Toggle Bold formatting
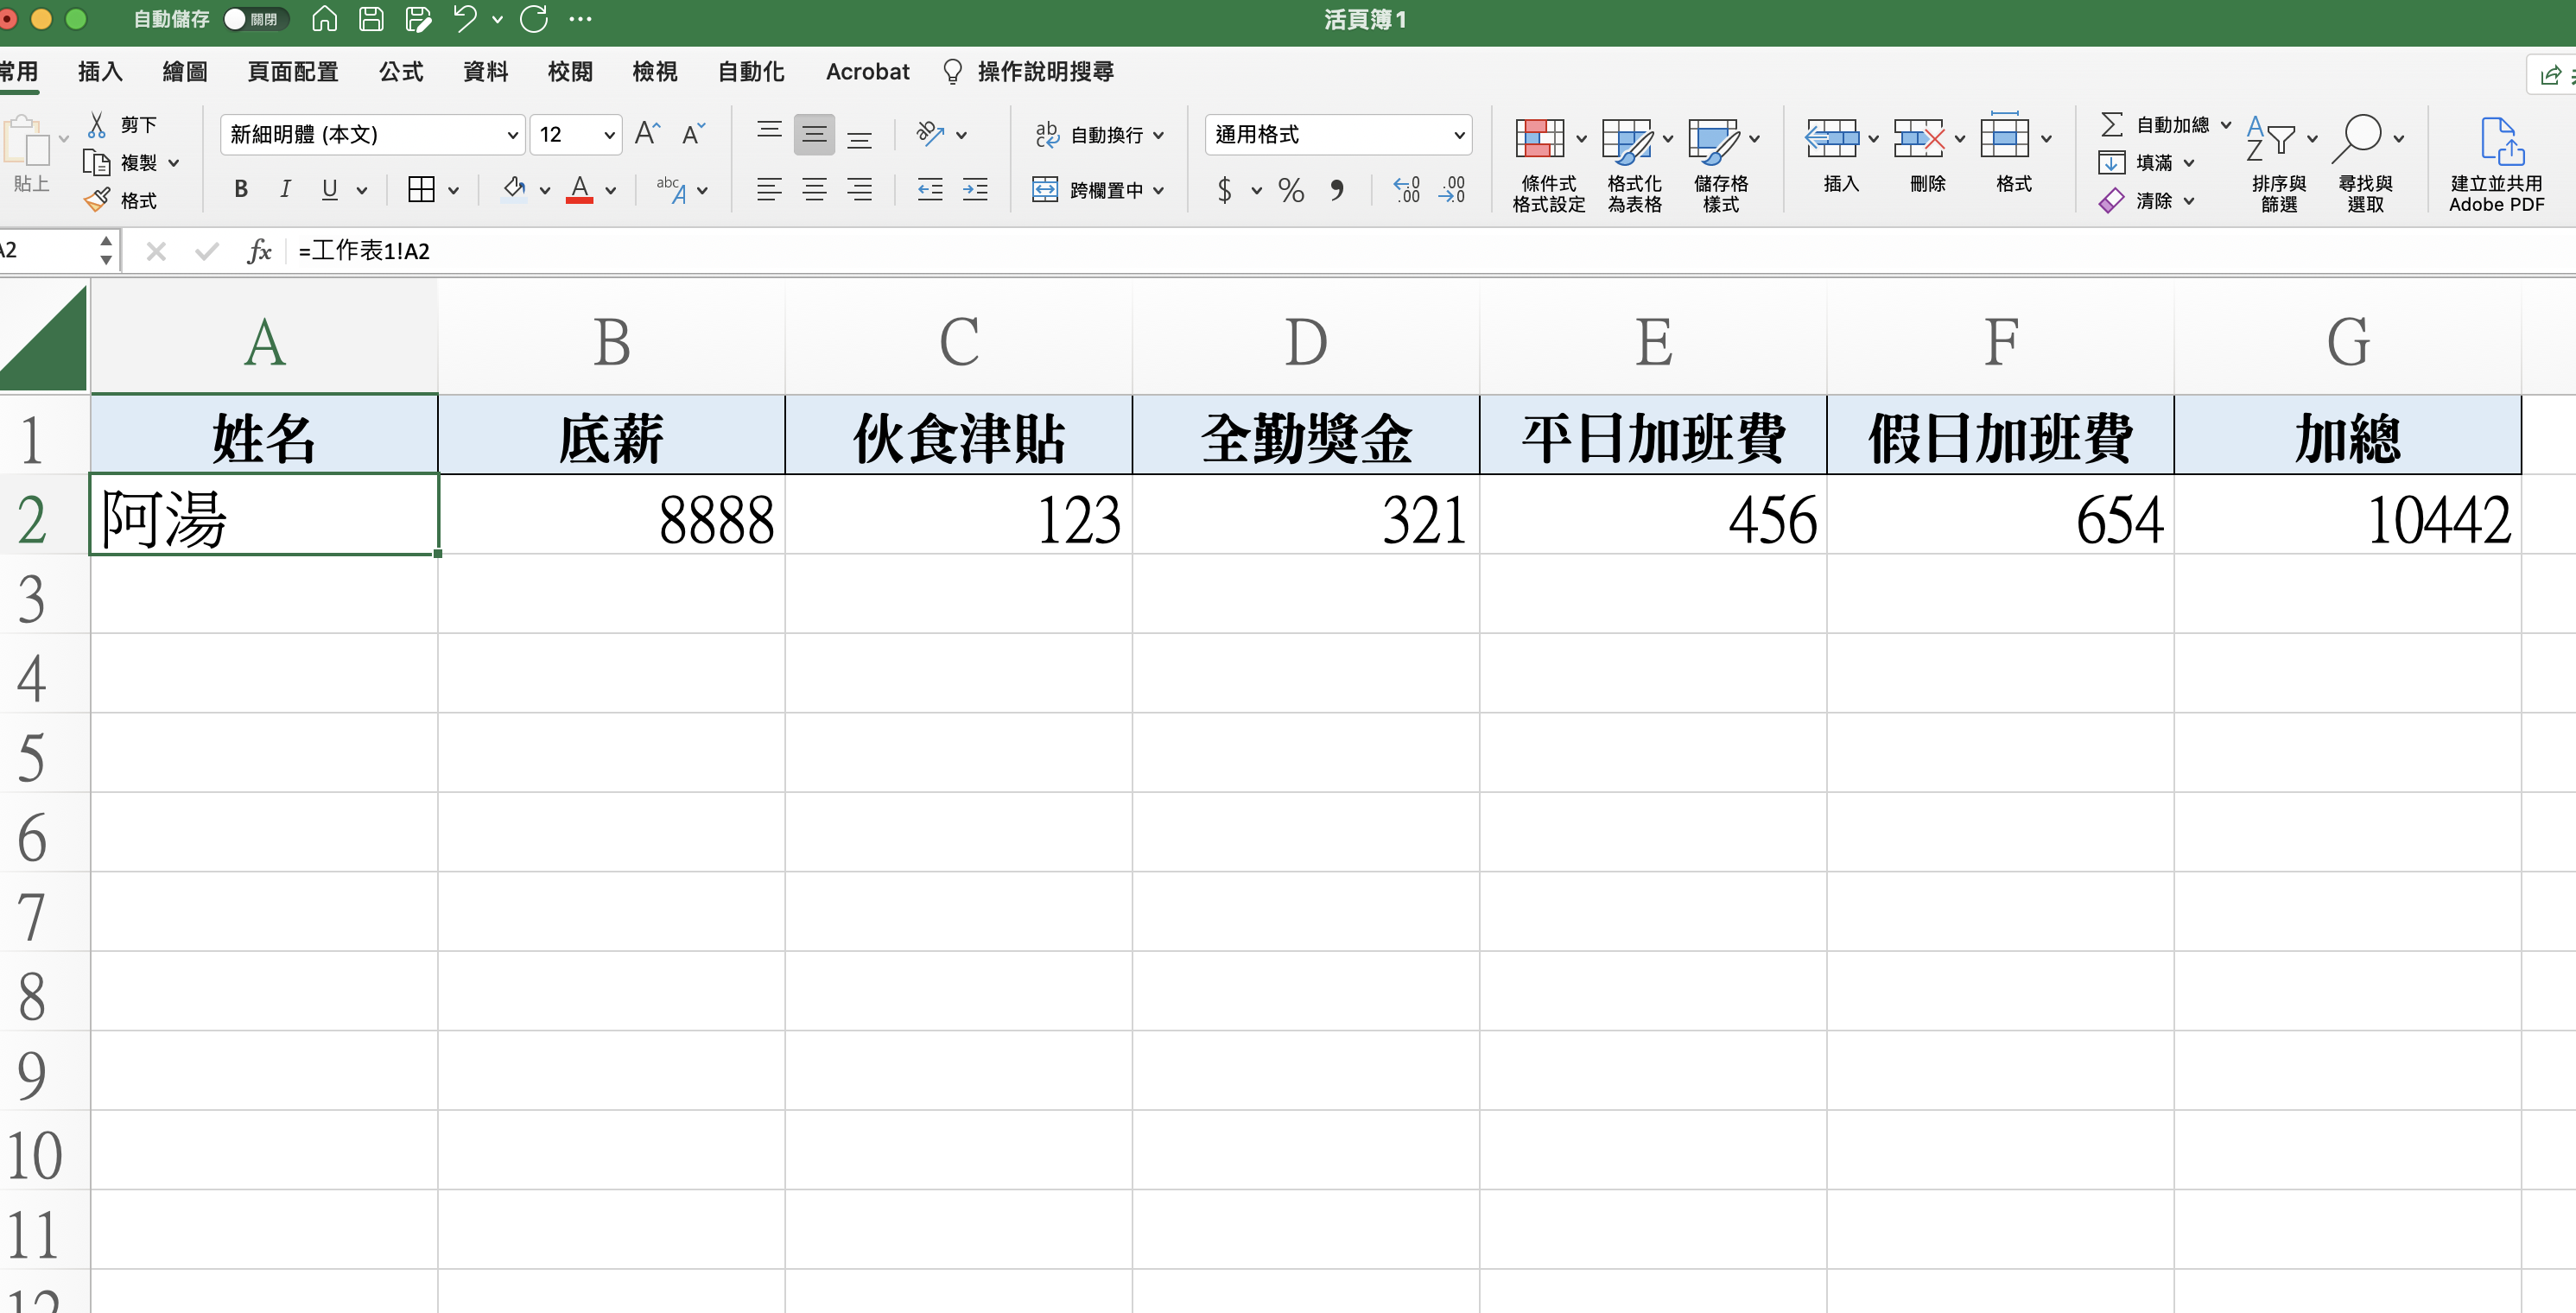Image resolution: width=2576 pixels, height=1313 pixels. click(x=240, y=189)
